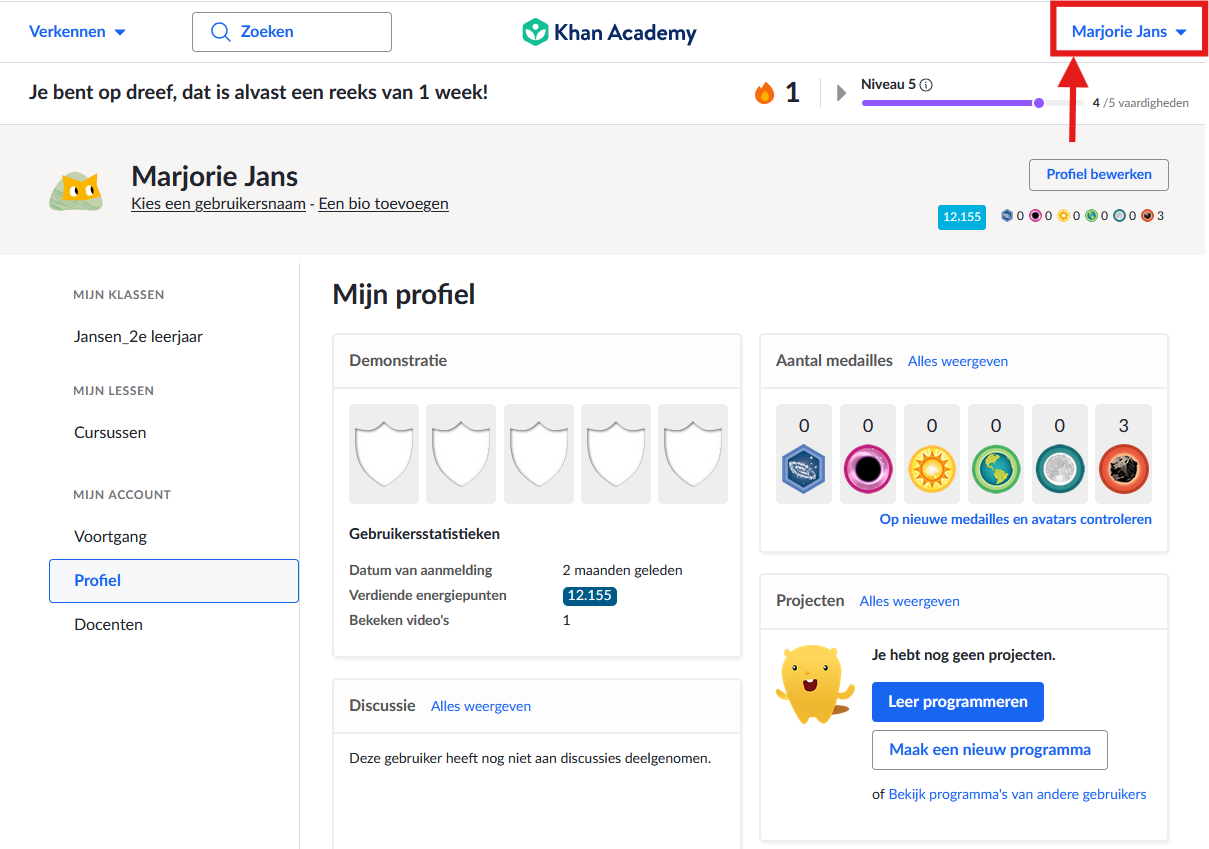Click the "Mijn profiel" heading
This screenshot has height=849, width=1209.
point(404,295)
